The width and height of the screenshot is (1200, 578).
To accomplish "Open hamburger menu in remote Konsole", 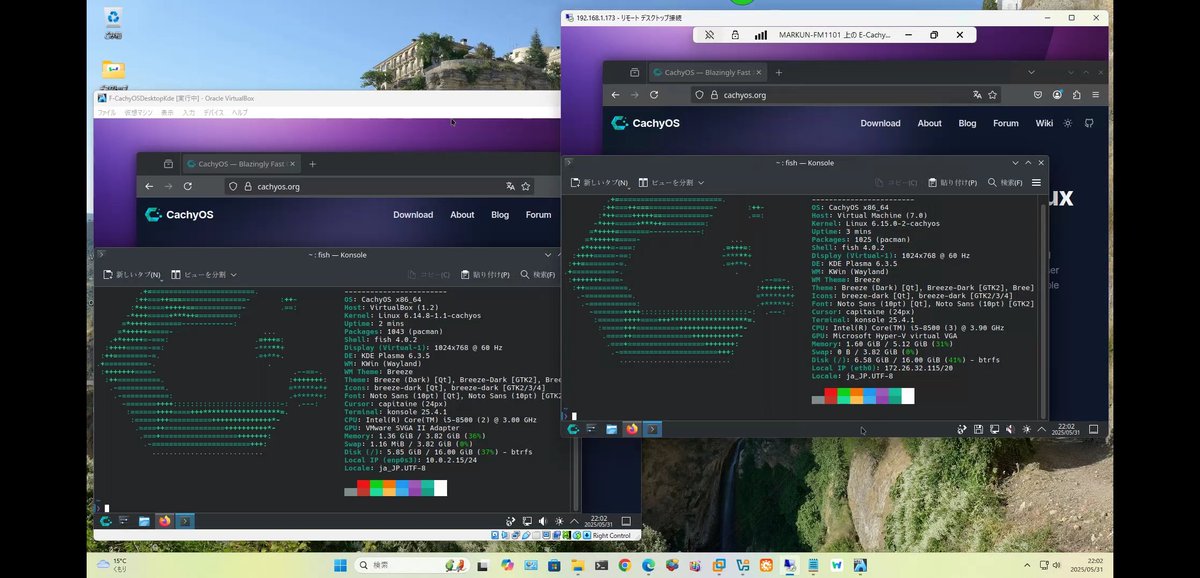I will [1036, 183].
